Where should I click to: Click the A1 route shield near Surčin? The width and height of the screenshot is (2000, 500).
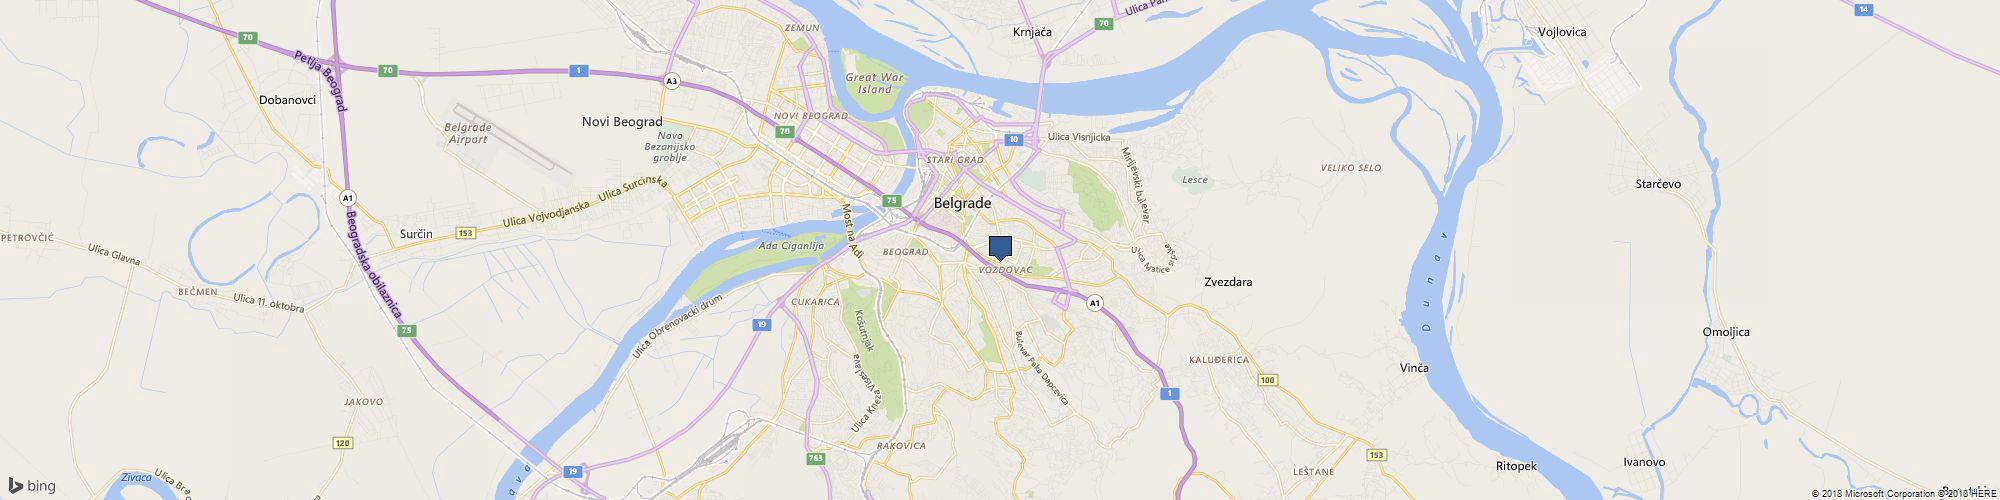(x=347, y=196)
